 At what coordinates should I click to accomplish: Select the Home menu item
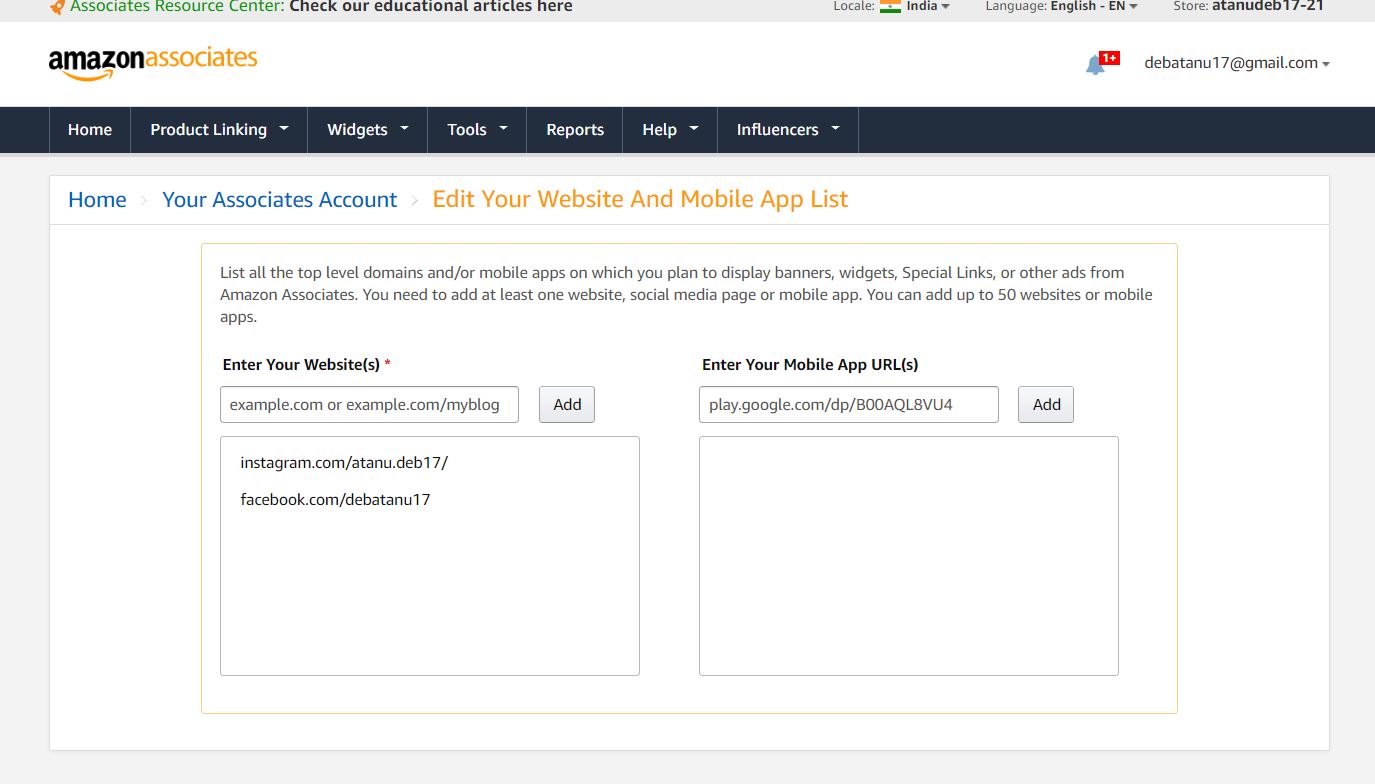coord(89,129)
